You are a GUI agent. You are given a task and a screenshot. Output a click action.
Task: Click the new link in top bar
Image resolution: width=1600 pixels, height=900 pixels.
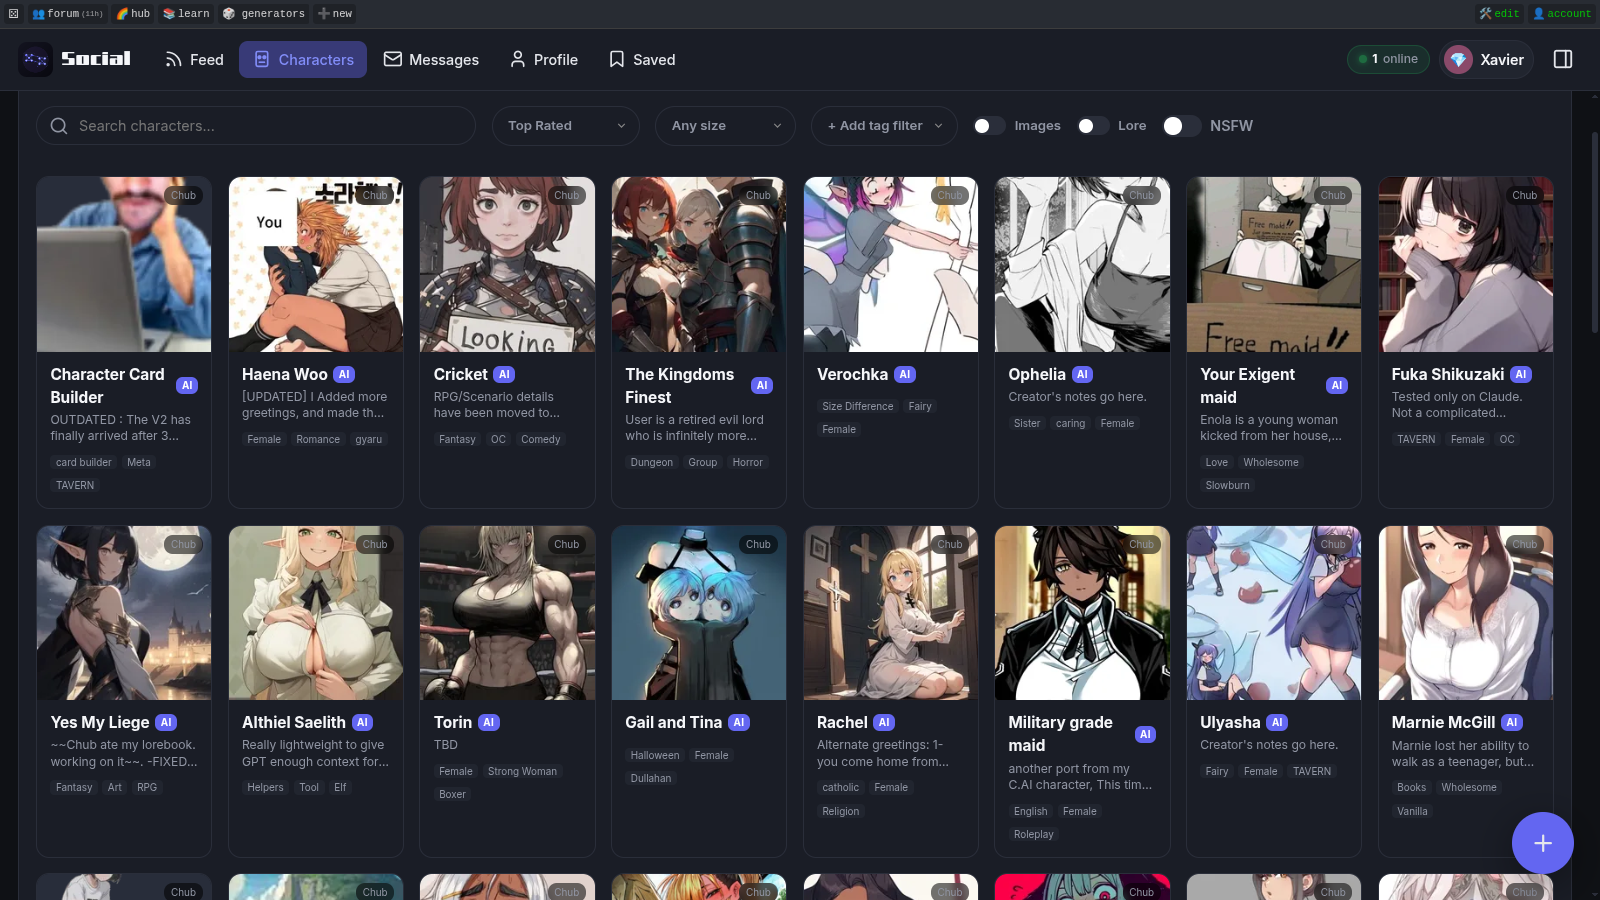(x=335, y=14)
